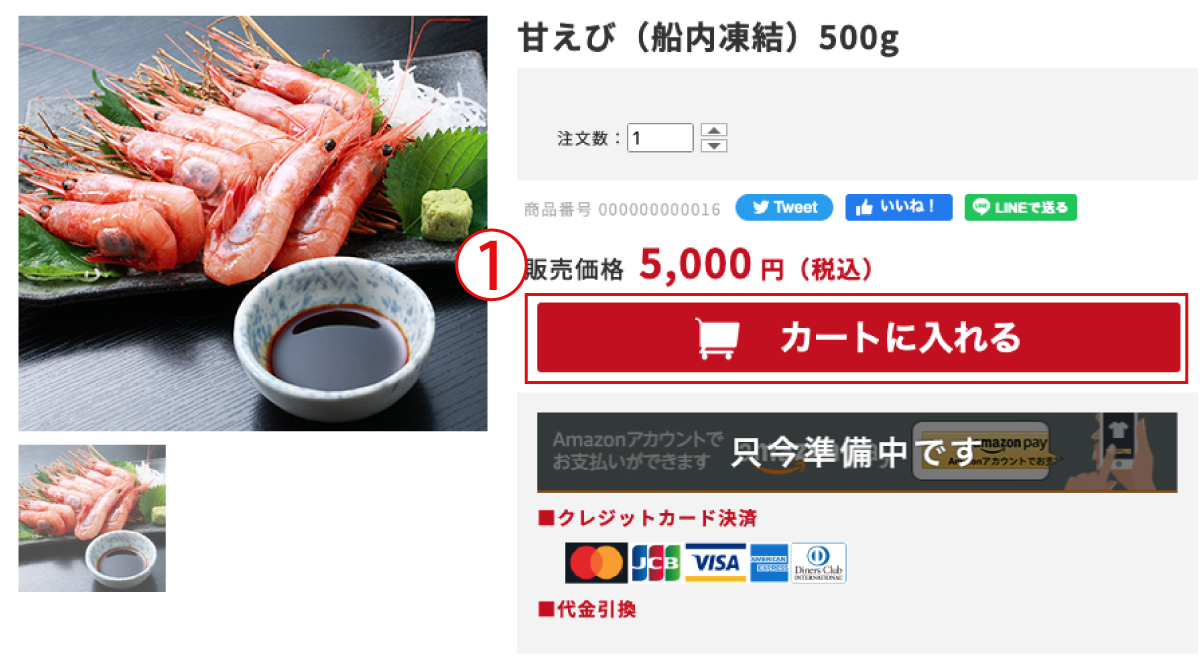
Task: Click the クレジットカード決済 heading
Action: 647,519
